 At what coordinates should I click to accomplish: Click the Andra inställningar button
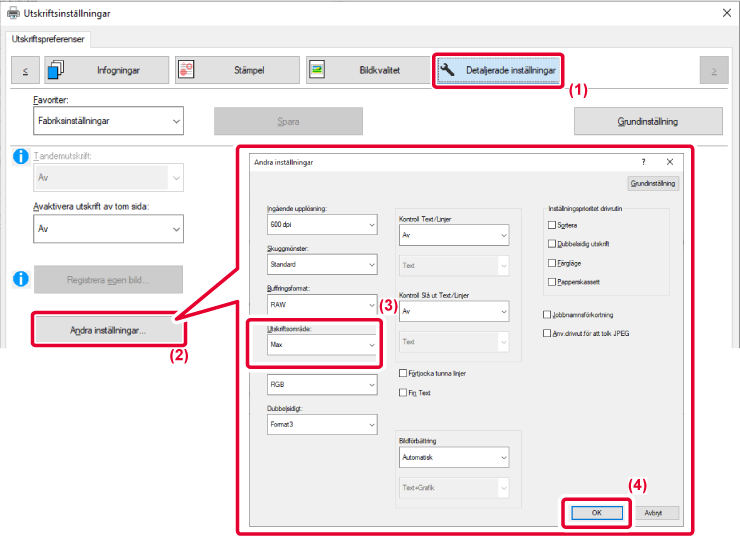(x=108, y=330)
